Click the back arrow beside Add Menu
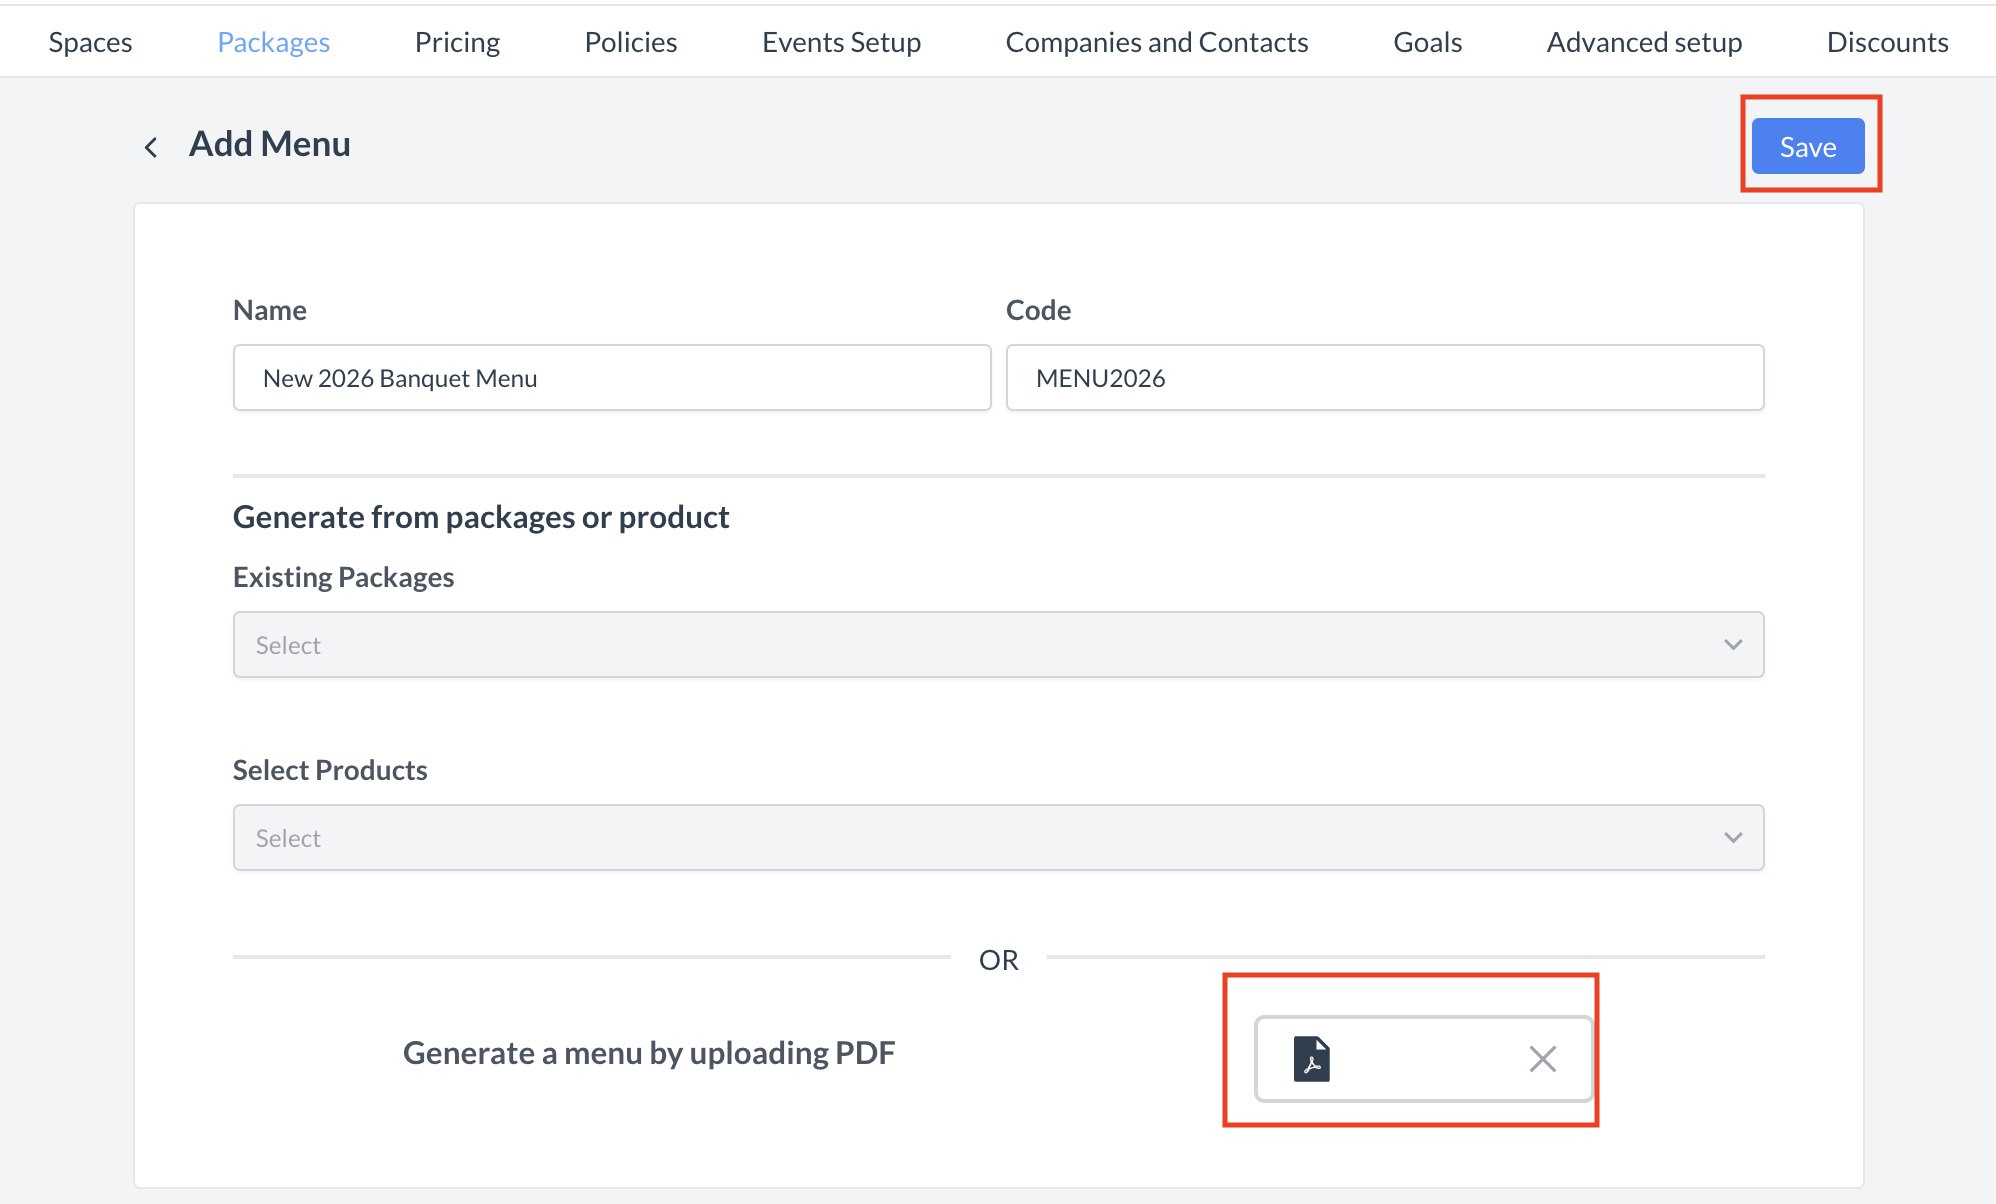Viewport: 1996px width, 1204px height. 151,147
